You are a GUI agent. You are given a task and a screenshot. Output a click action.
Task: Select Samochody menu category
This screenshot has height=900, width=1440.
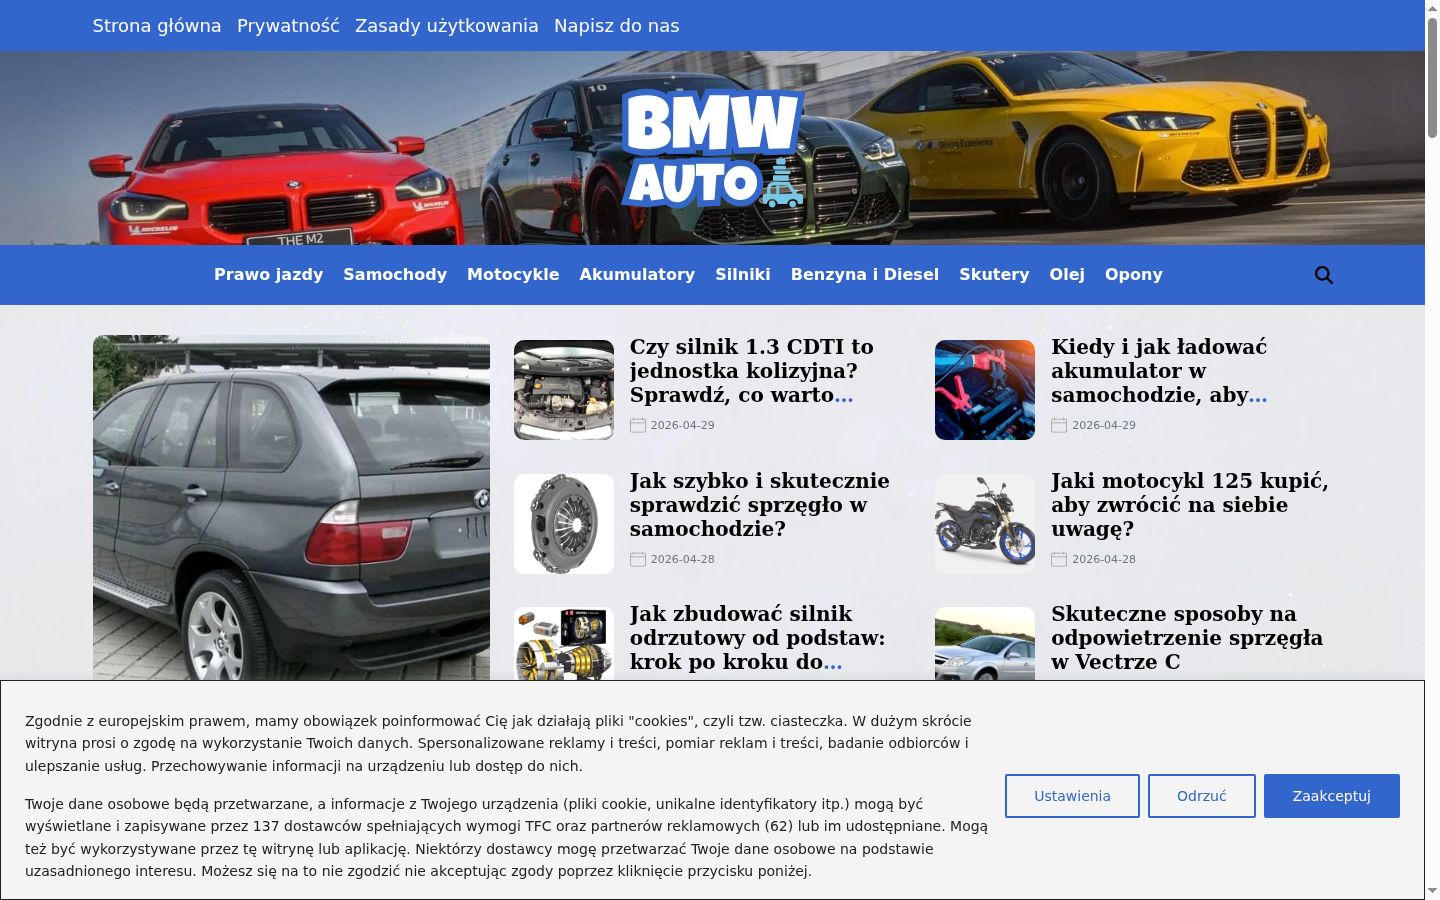click(395, 274)
